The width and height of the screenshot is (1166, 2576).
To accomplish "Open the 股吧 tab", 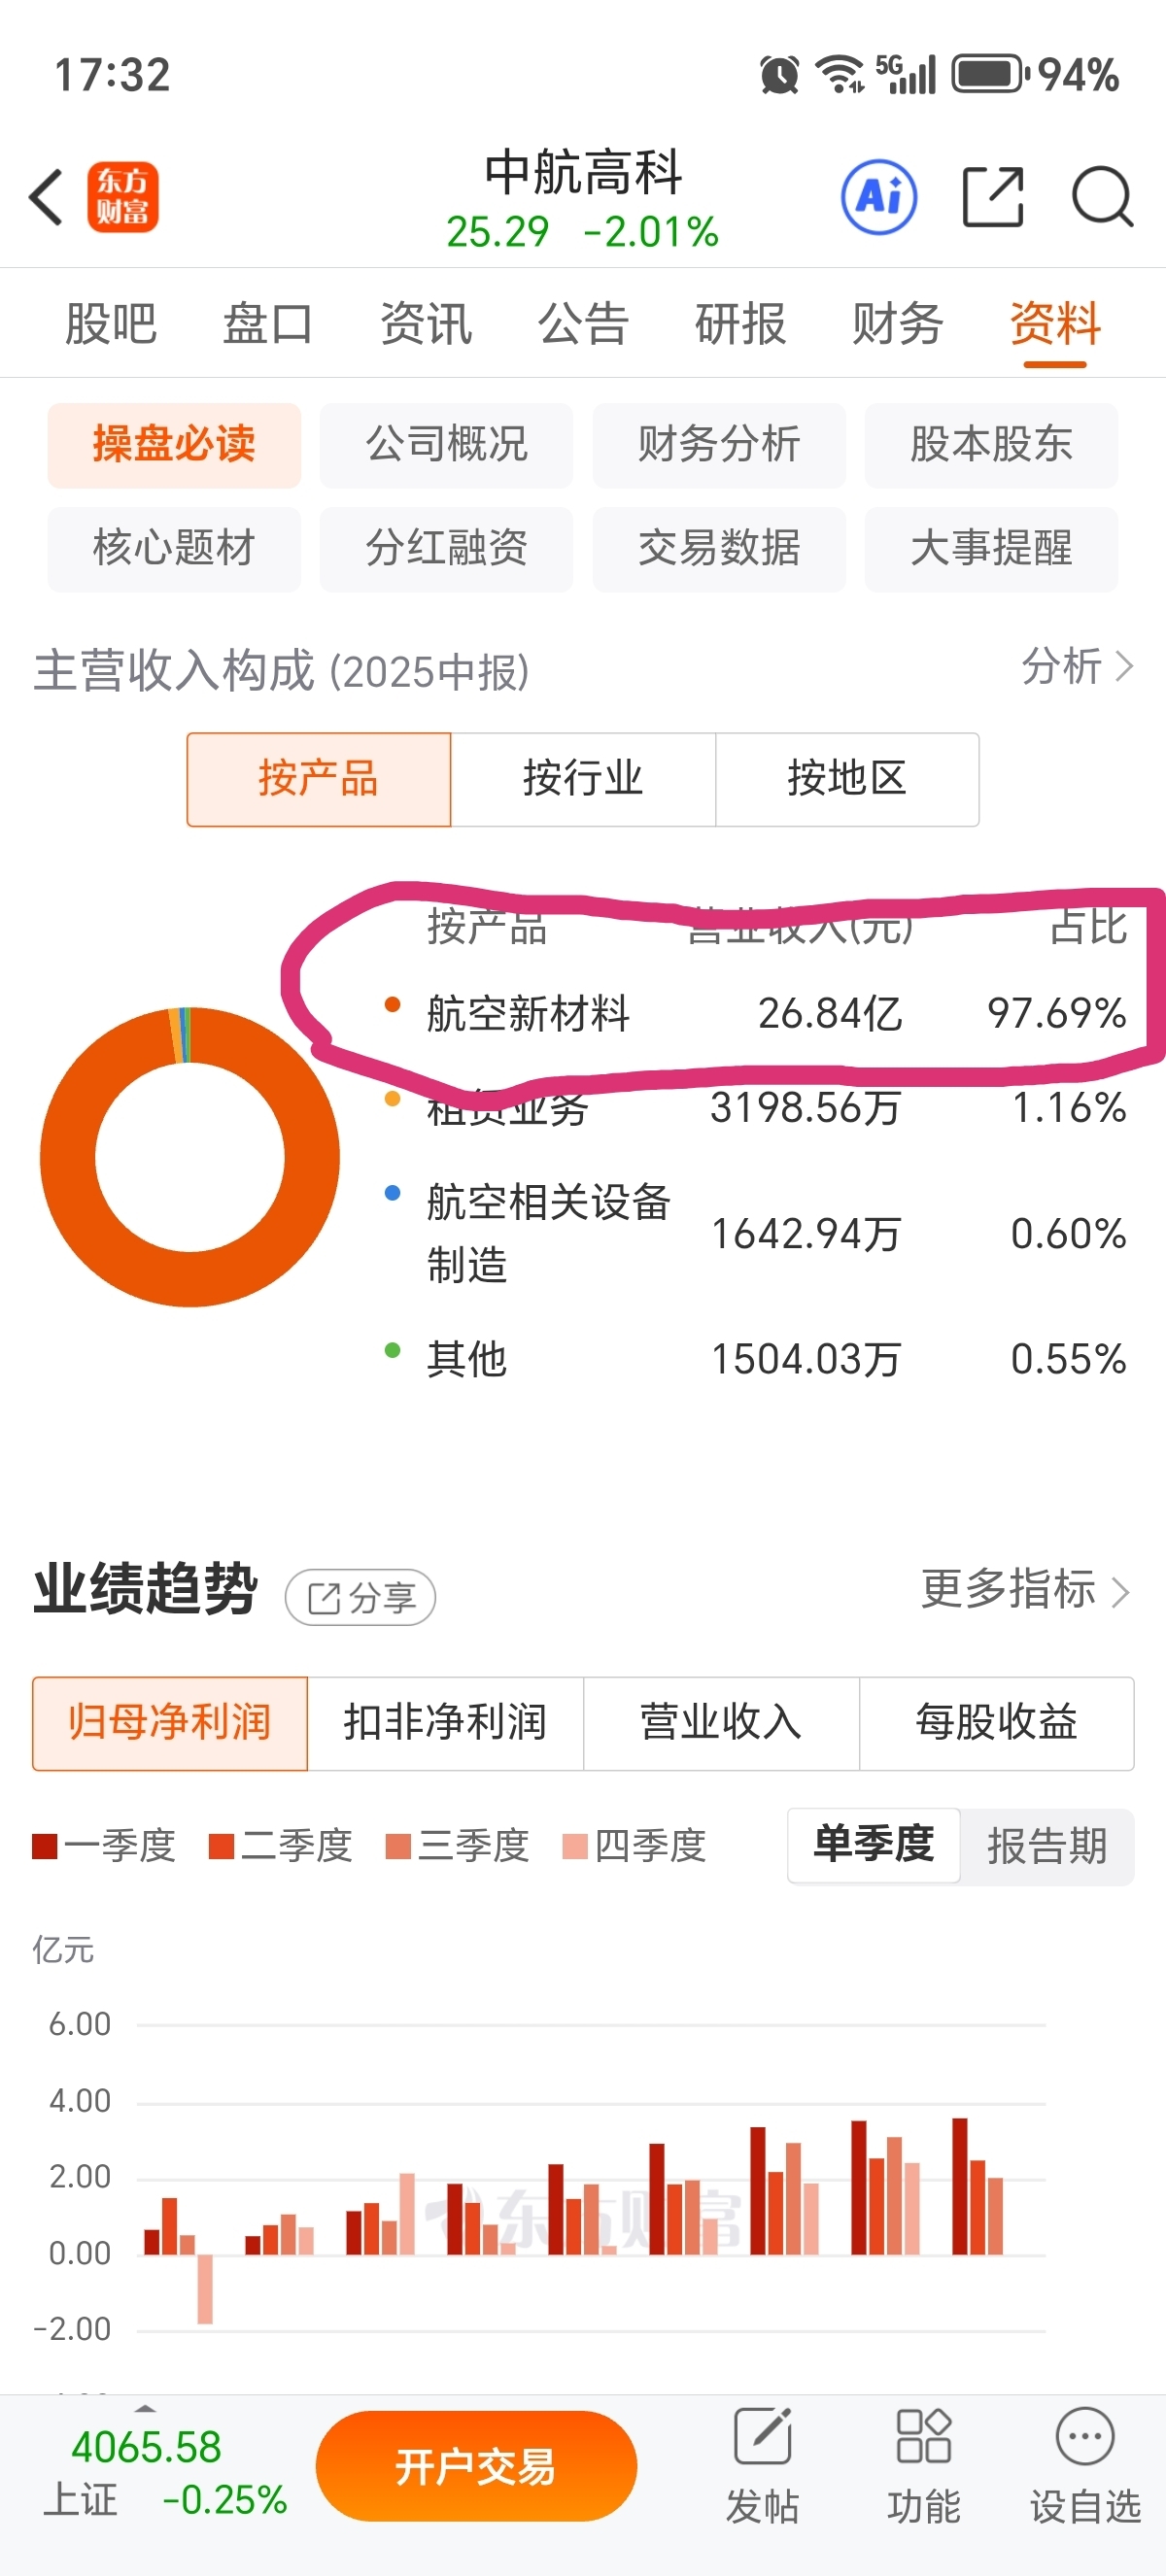I will [x=110, y=323].
